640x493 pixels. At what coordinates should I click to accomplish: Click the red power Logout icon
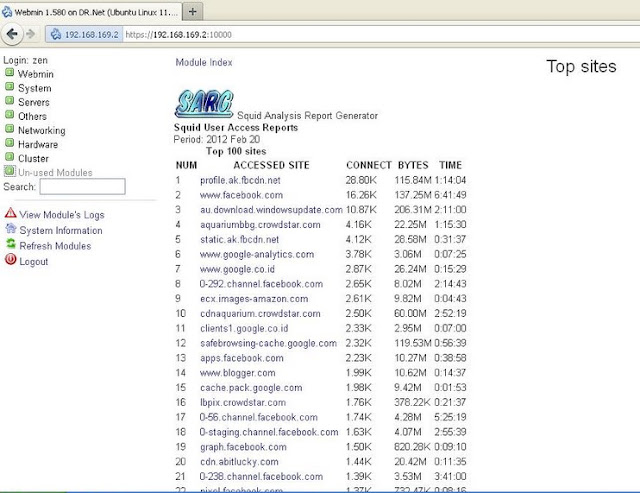(x=11, y=260)
